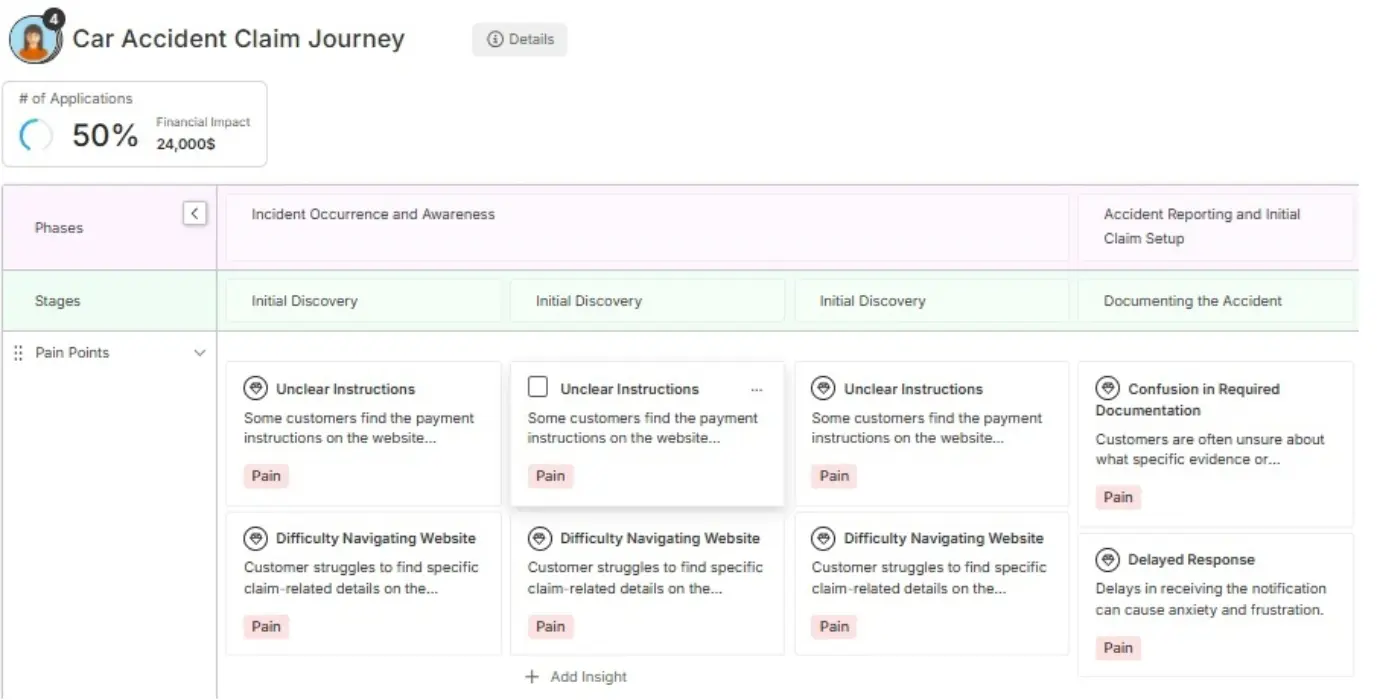Collapse the Pain Points row via its chevron
1377x700 pixels.
click(x=199, y=352)
